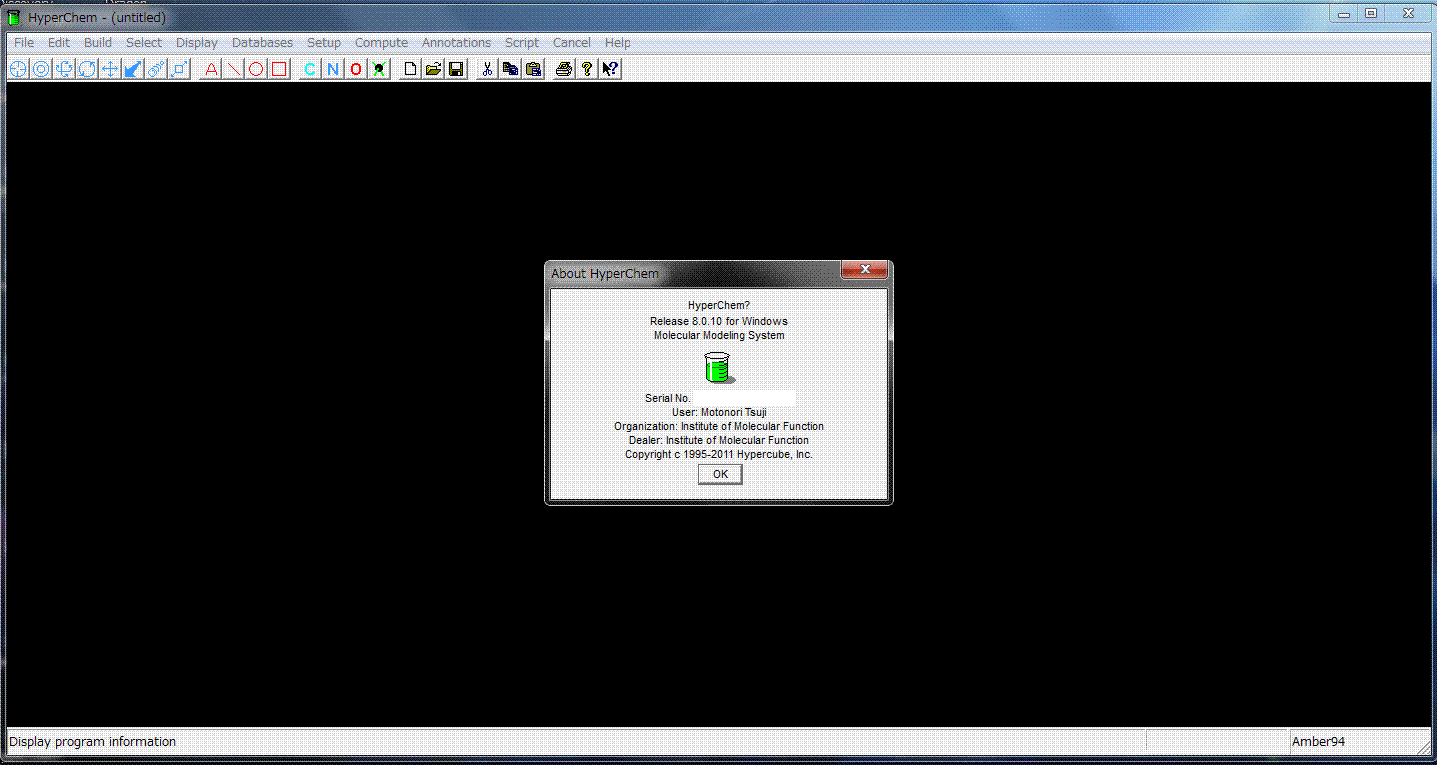
Task: Open the Compute menu
Action: (x=382, y=43)
